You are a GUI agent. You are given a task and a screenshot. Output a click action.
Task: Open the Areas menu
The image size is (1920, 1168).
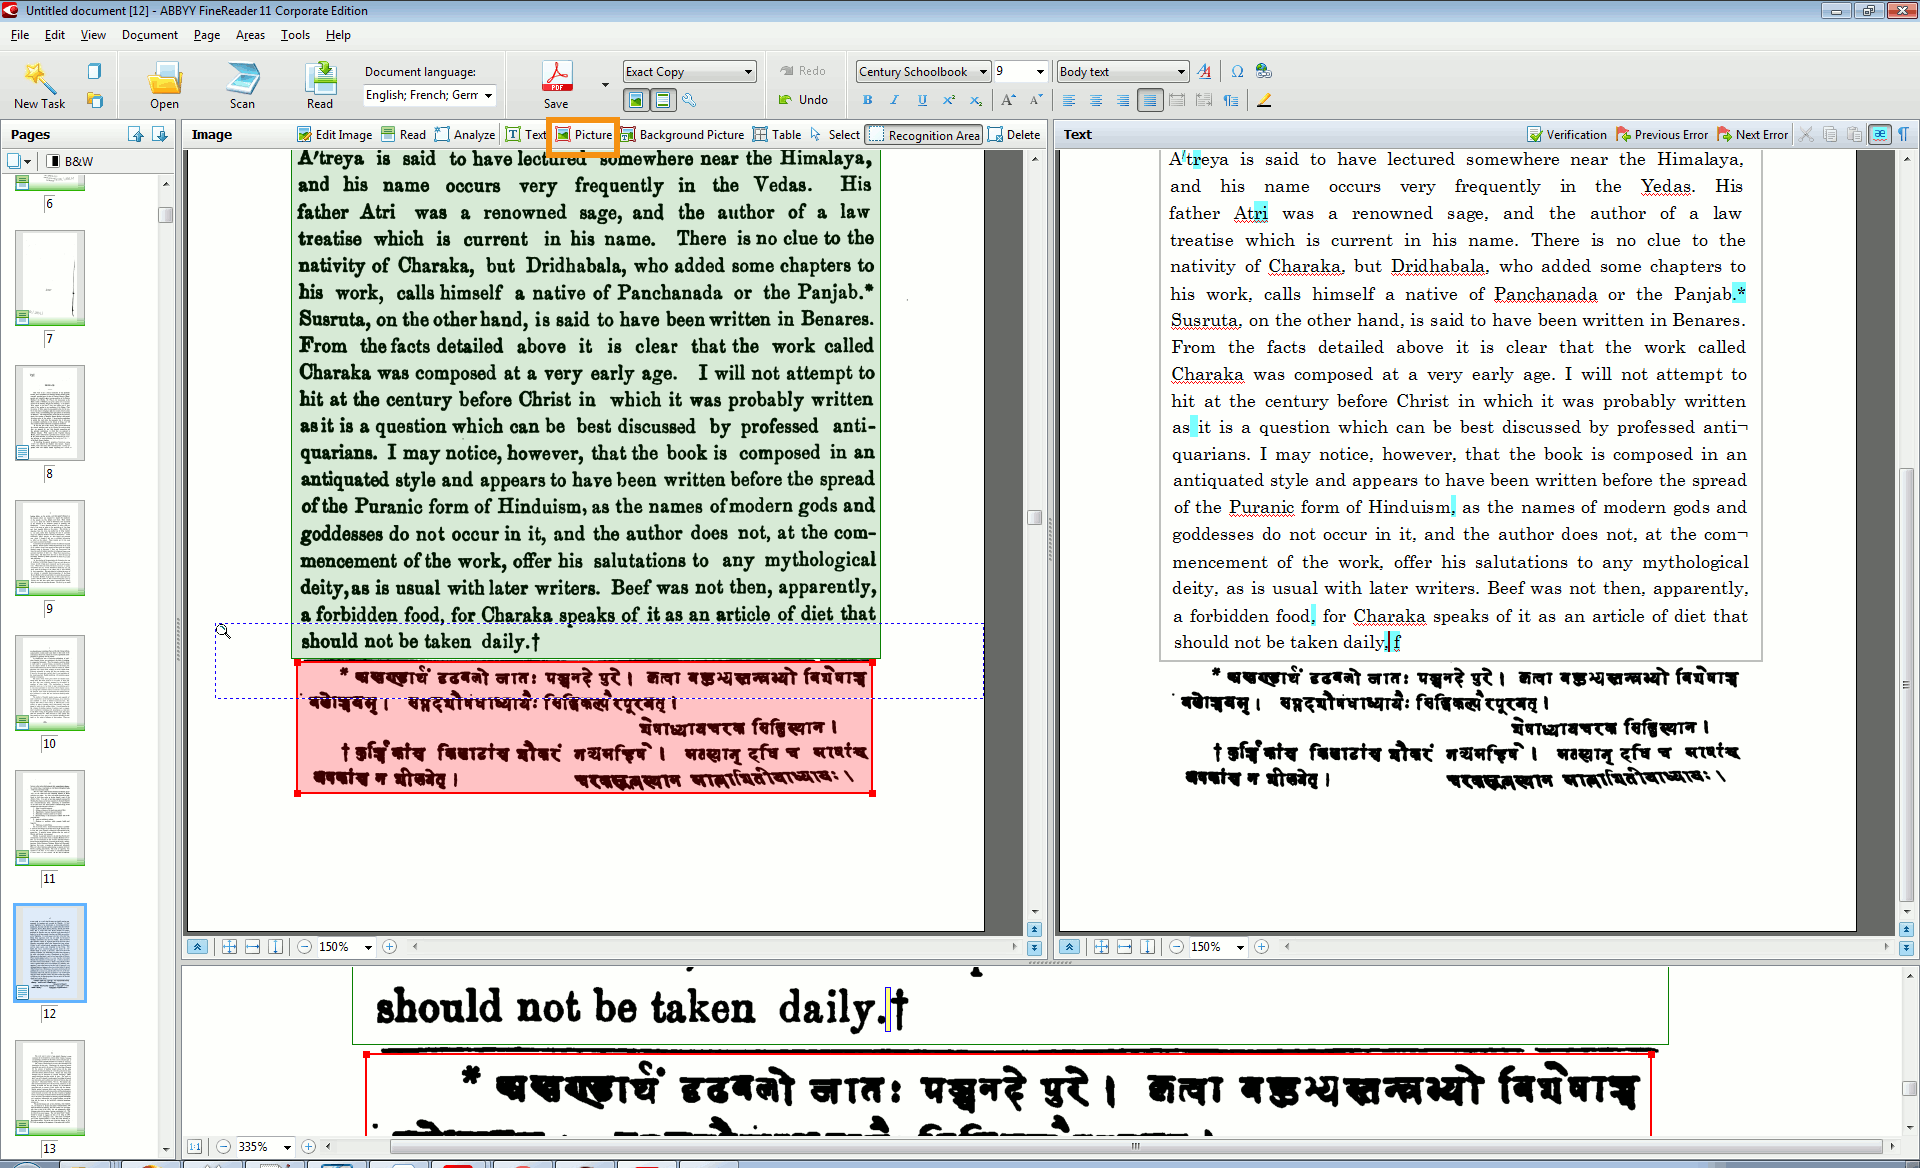(250, 35)
